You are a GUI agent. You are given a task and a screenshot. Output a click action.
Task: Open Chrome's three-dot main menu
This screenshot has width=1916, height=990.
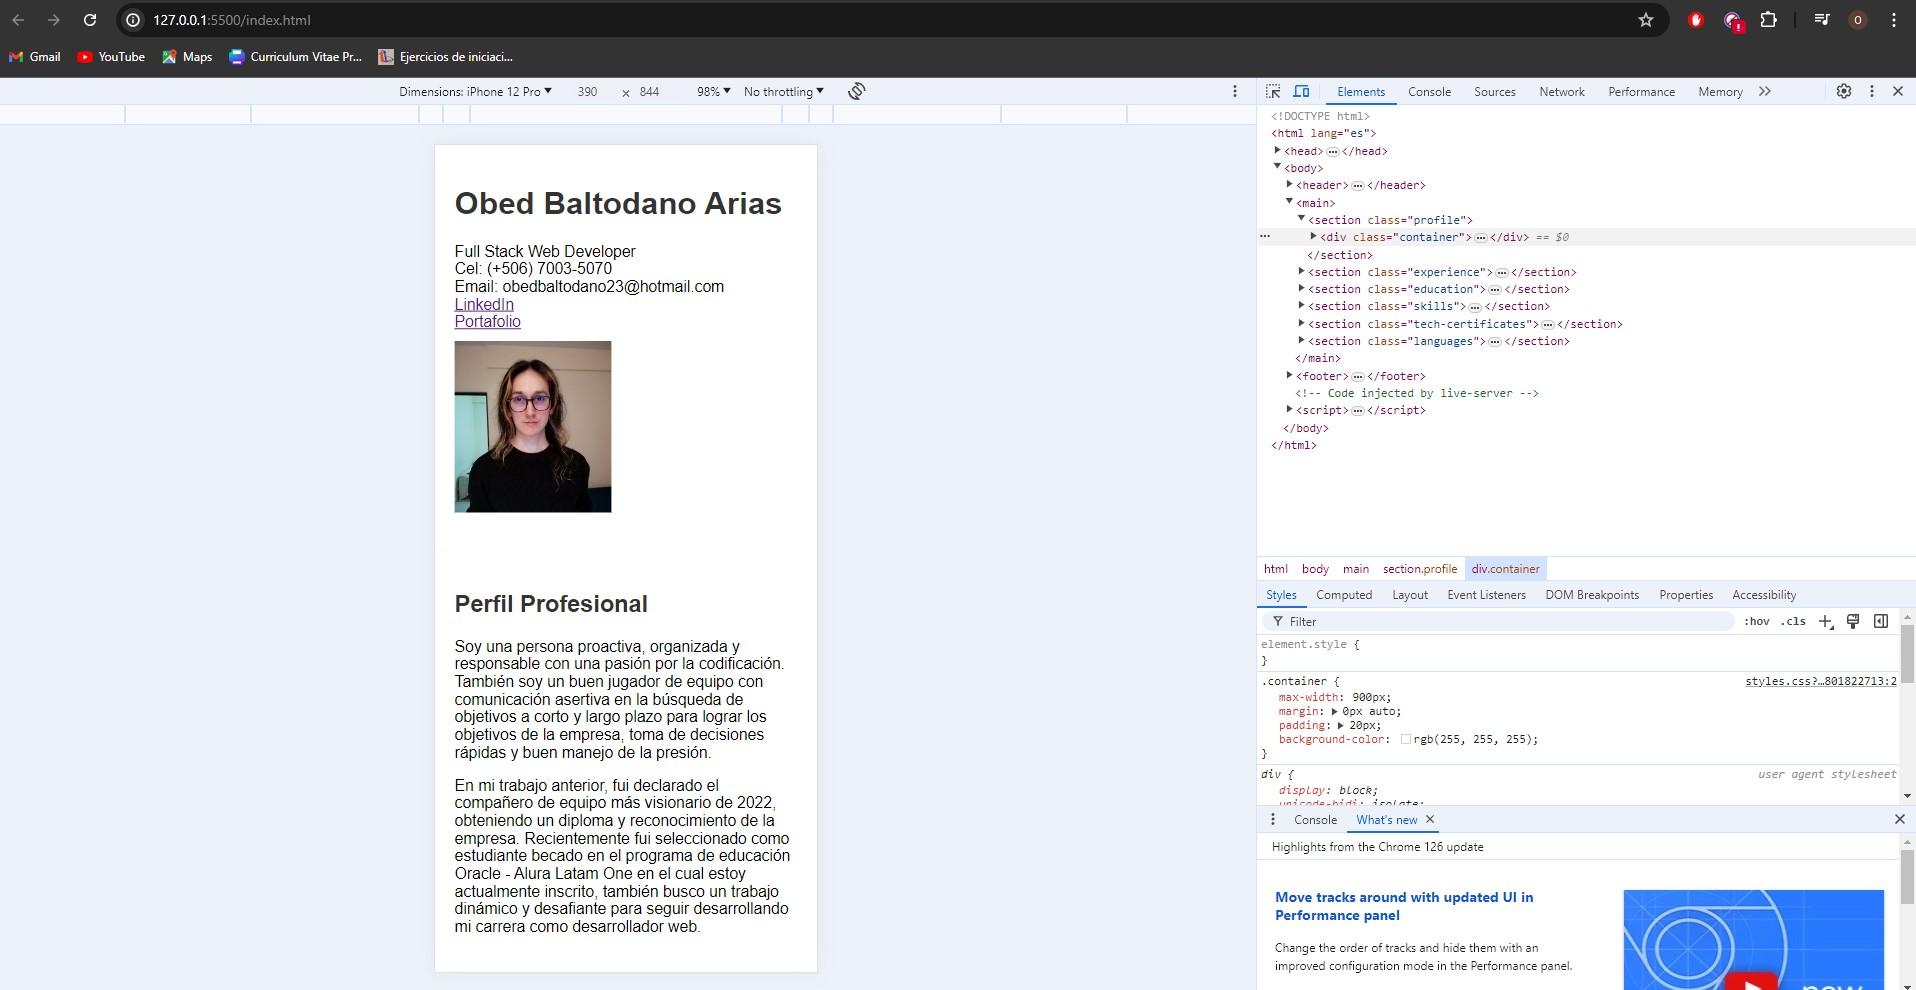click(x=1894, y=20)
